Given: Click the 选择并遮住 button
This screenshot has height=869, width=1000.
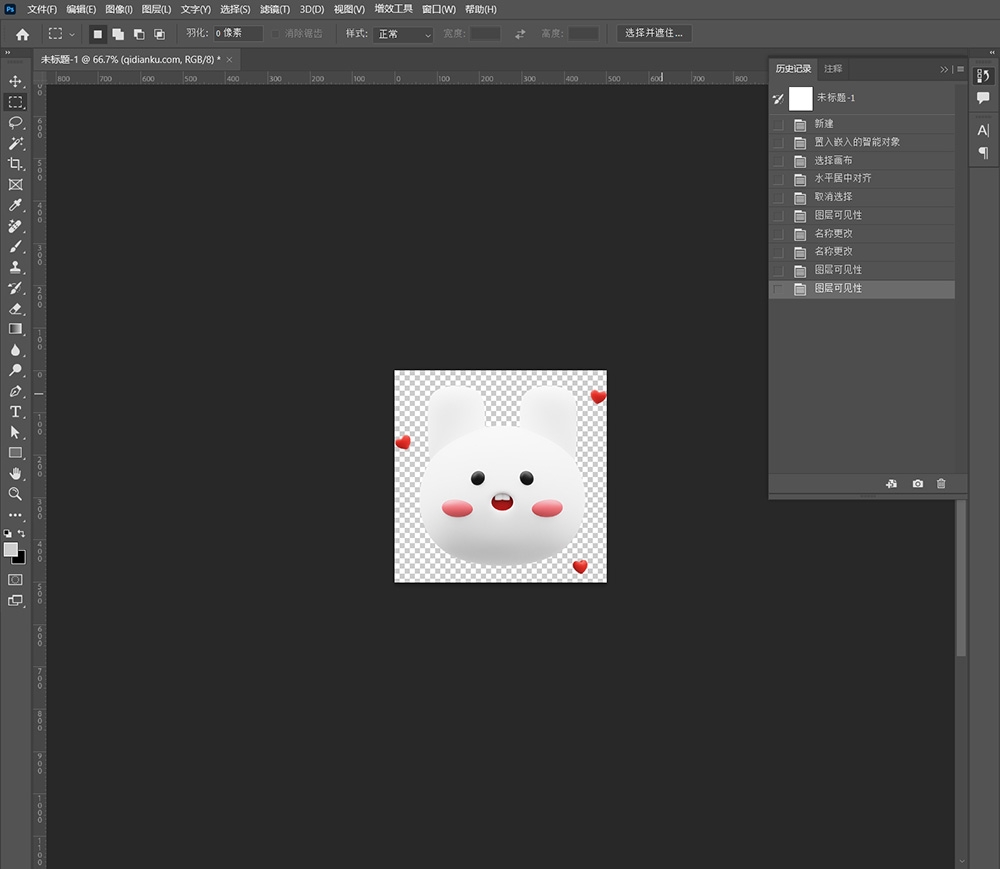Looking at the screenshot, I should pos(654,34).
